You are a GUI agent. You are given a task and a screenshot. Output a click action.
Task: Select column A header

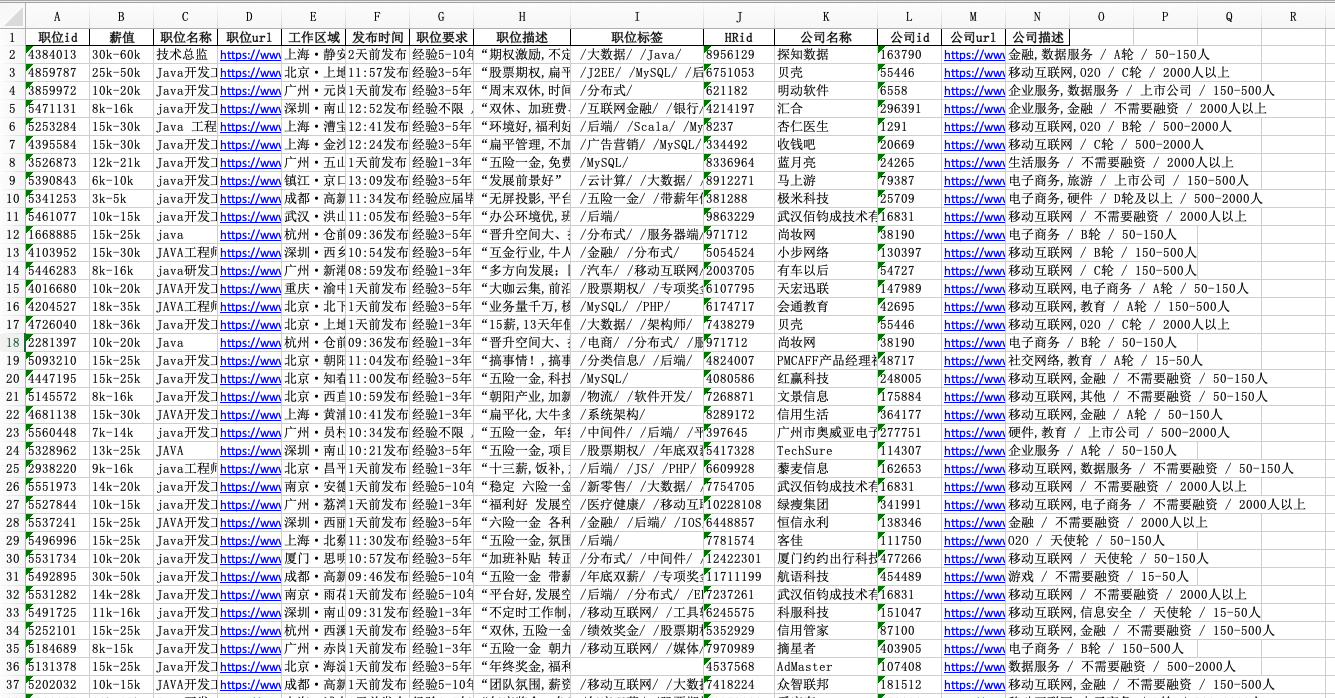57,17
